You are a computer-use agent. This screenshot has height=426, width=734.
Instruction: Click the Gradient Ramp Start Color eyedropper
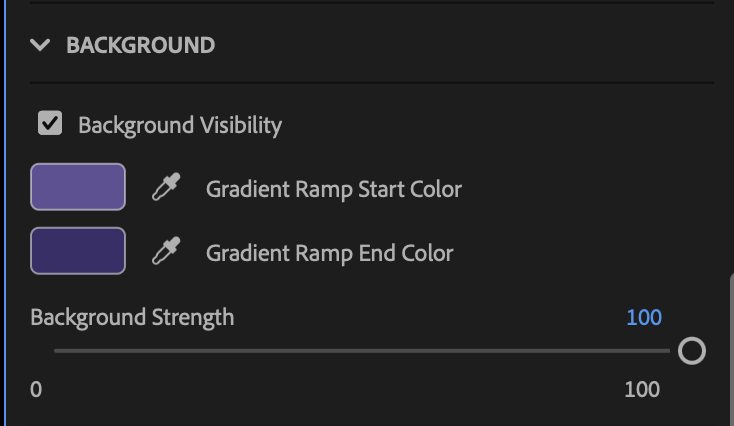pyautogui.click(x=166, y=187)
